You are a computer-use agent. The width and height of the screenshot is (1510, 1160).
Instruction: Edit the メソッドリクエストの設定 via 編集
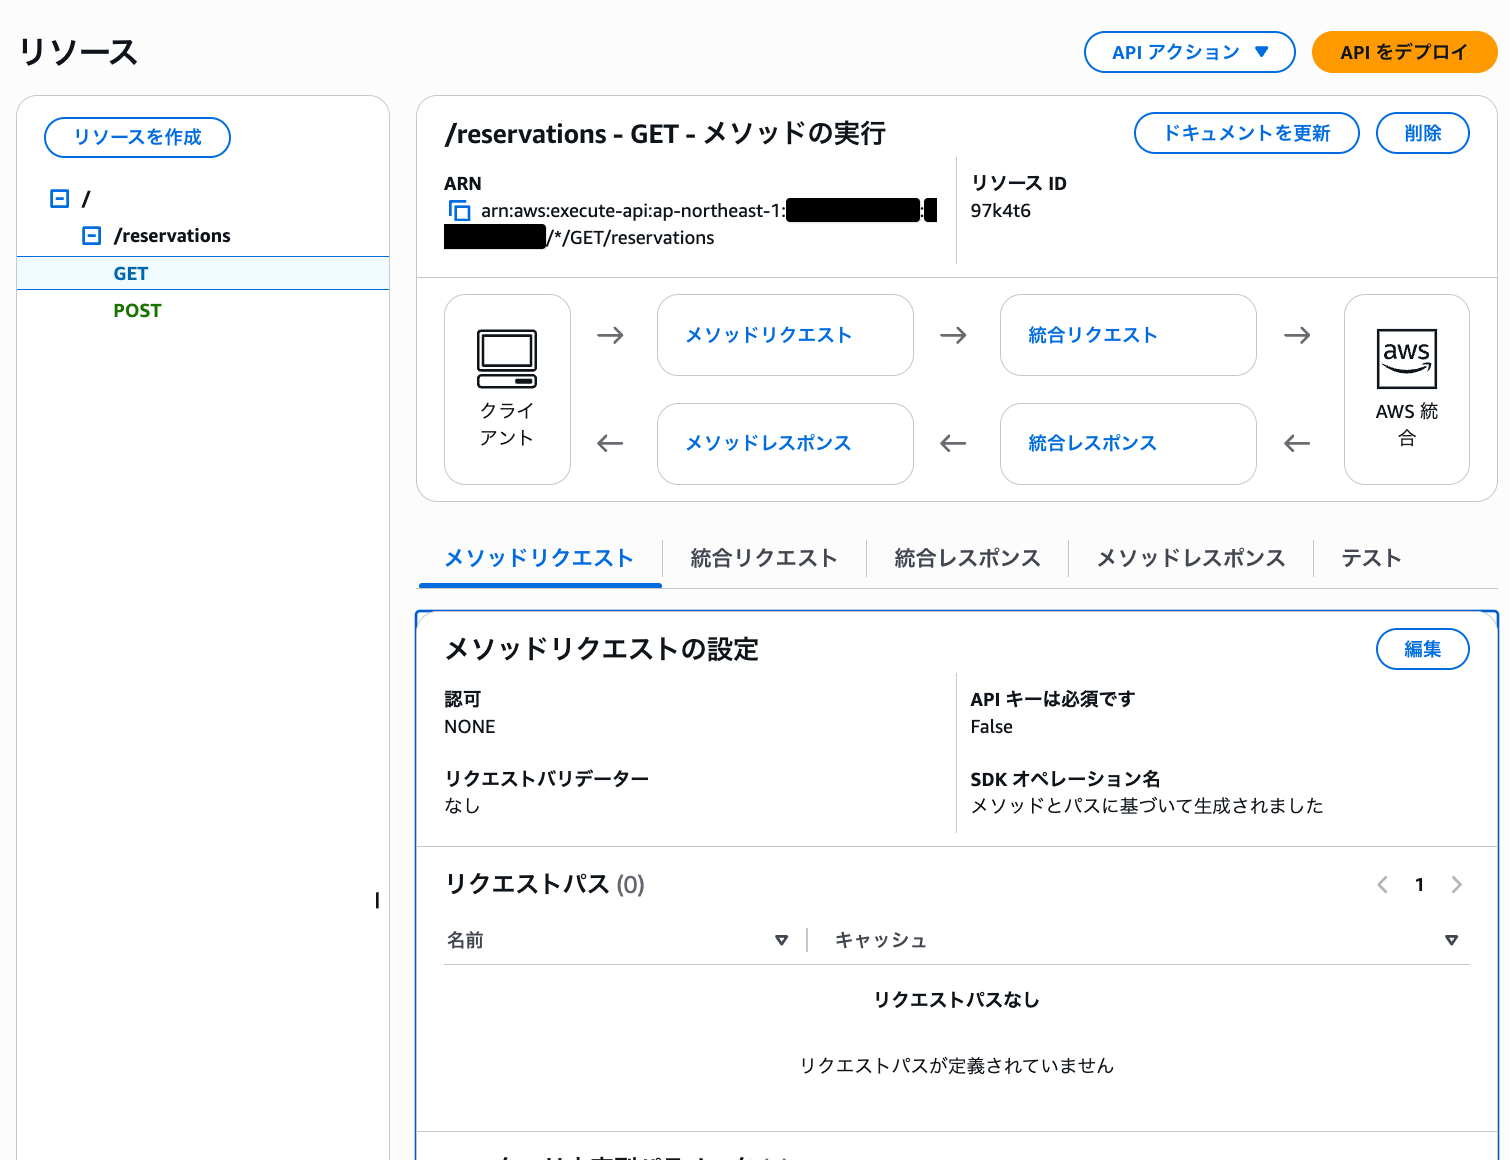(1422, 649)
